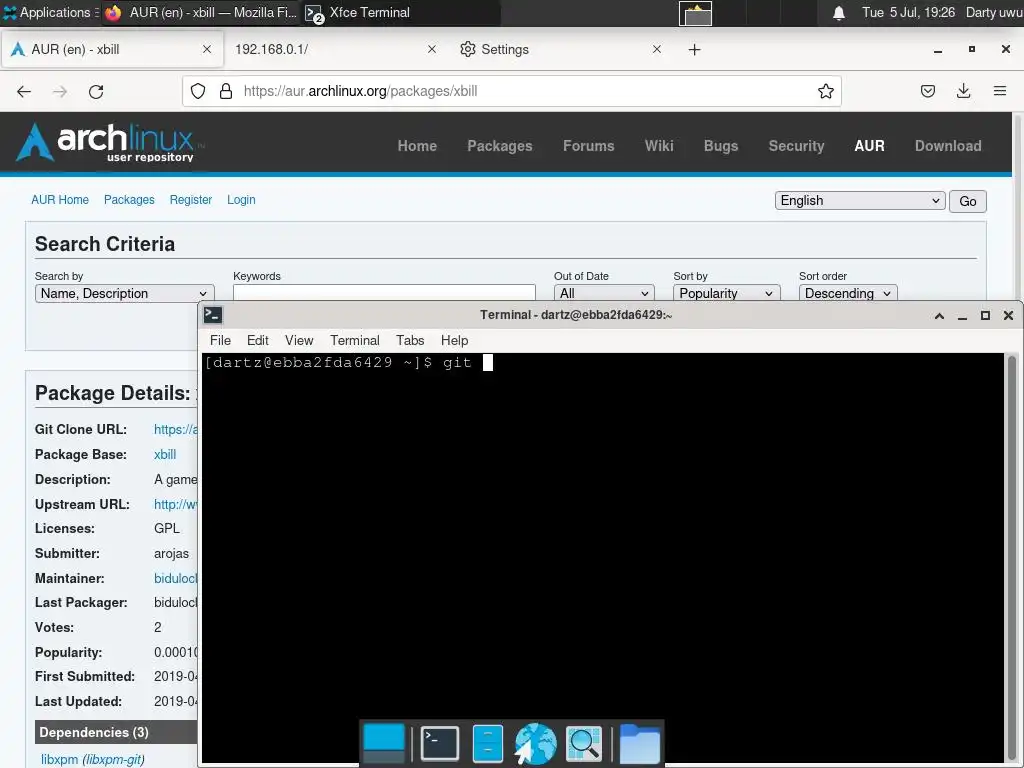Open the terminal View menu
Screen dimensions: 1024x768
299,340
